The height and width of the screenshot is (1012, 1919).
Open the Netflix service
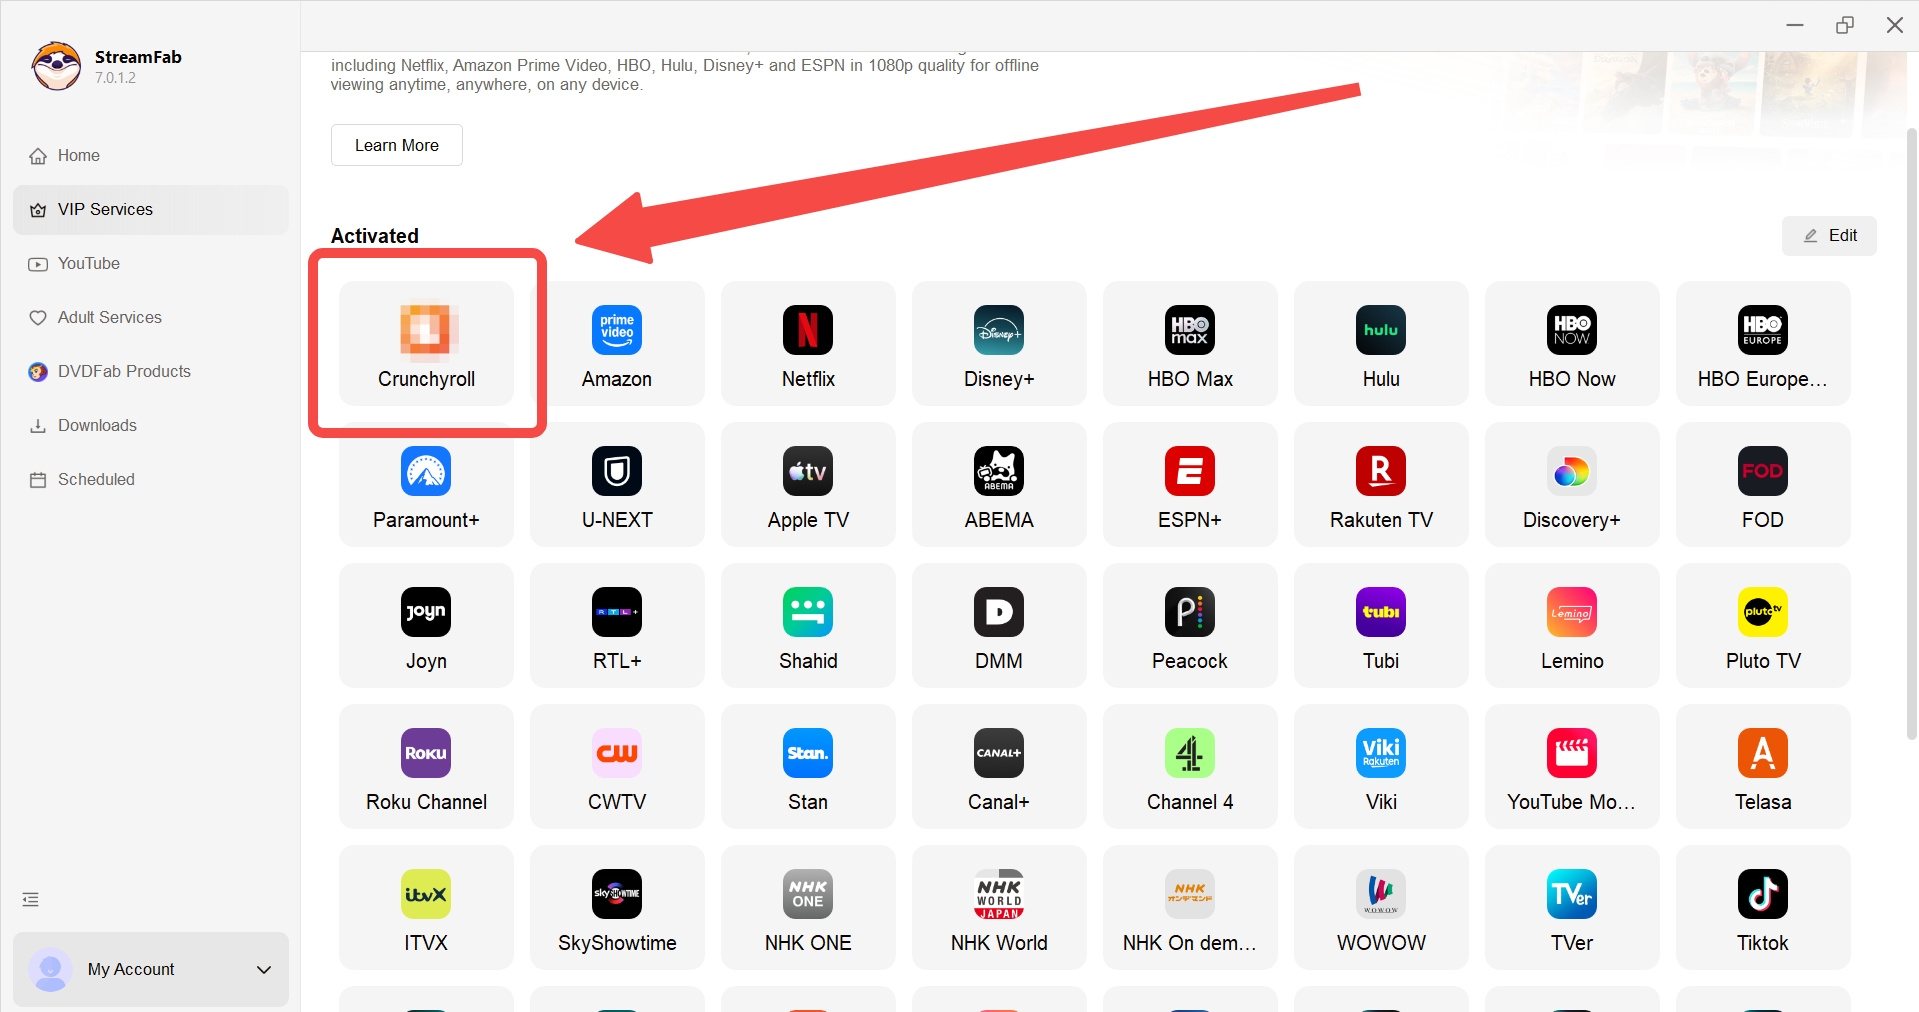click(807, 344)
